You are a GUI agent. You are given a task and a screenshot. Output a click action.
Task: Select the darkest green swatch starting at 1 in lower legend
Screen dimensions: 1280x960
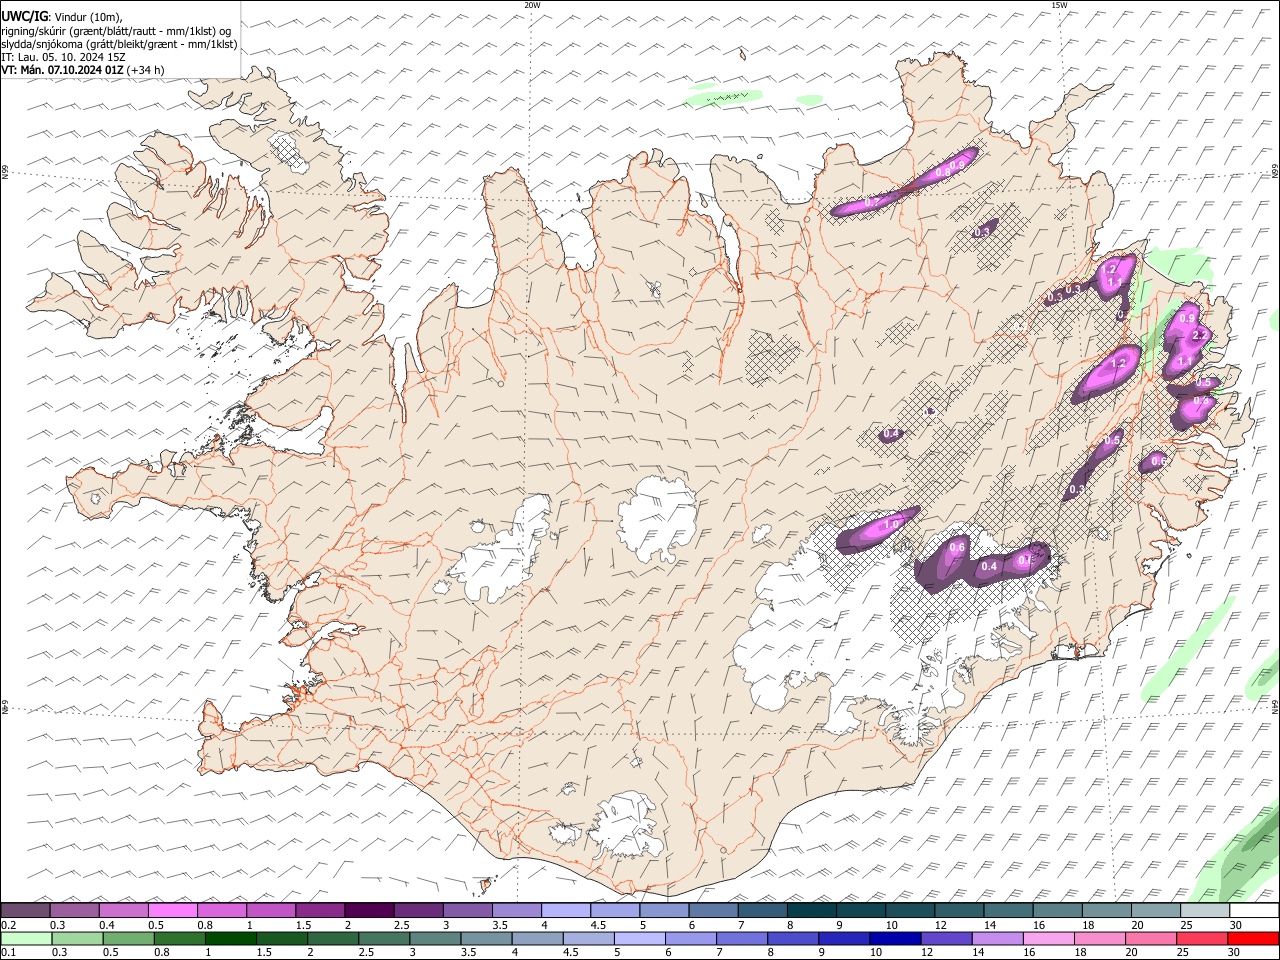pyautogui.click(x=231, y=939)
